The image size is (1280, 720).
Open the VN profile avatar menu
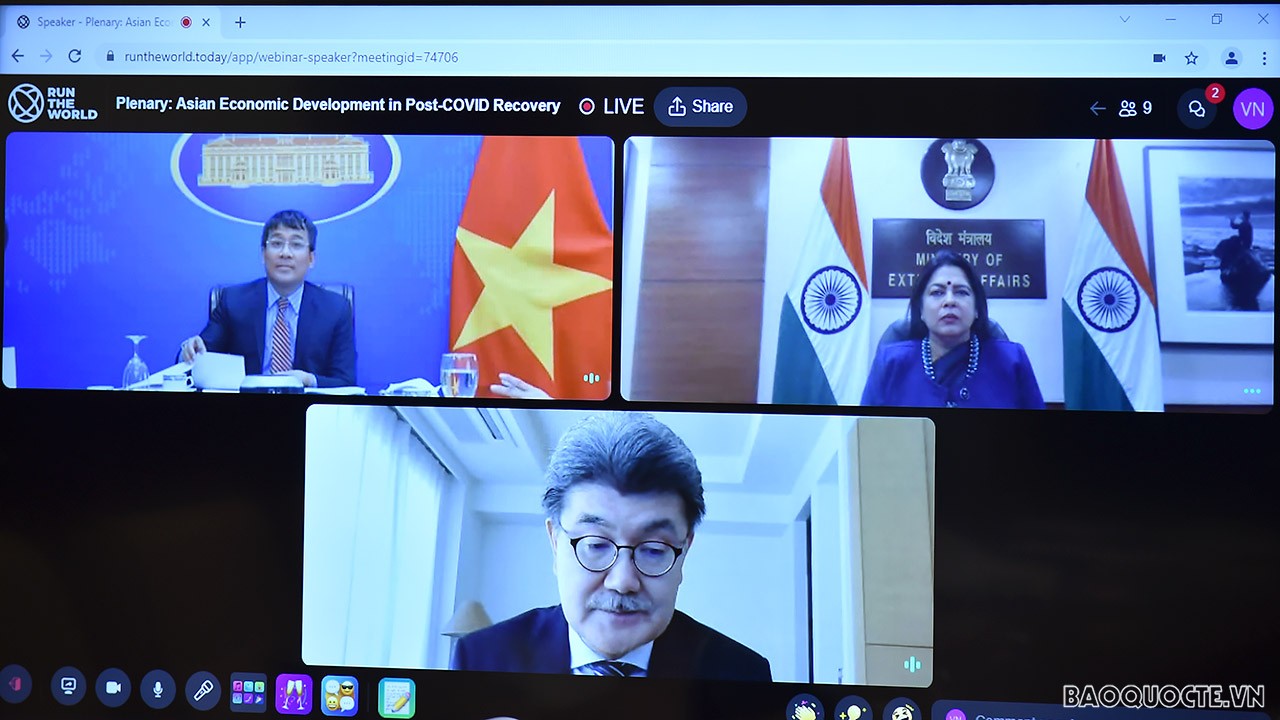(x=1253, y=108)
